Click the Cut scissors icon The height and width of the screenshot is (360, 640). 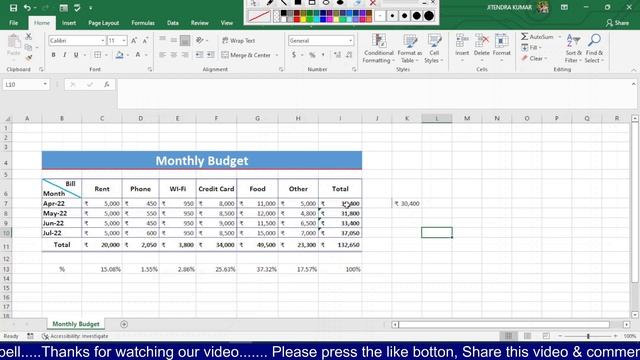tap(29, 37)
